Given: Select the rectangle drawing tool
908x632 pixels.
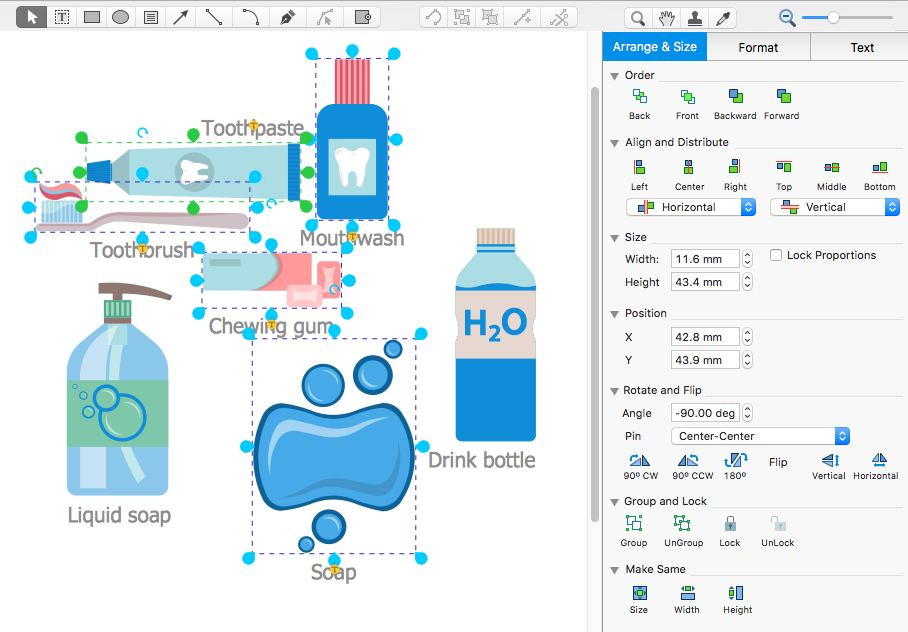Looking at the screenshot, I should (90, 17).
